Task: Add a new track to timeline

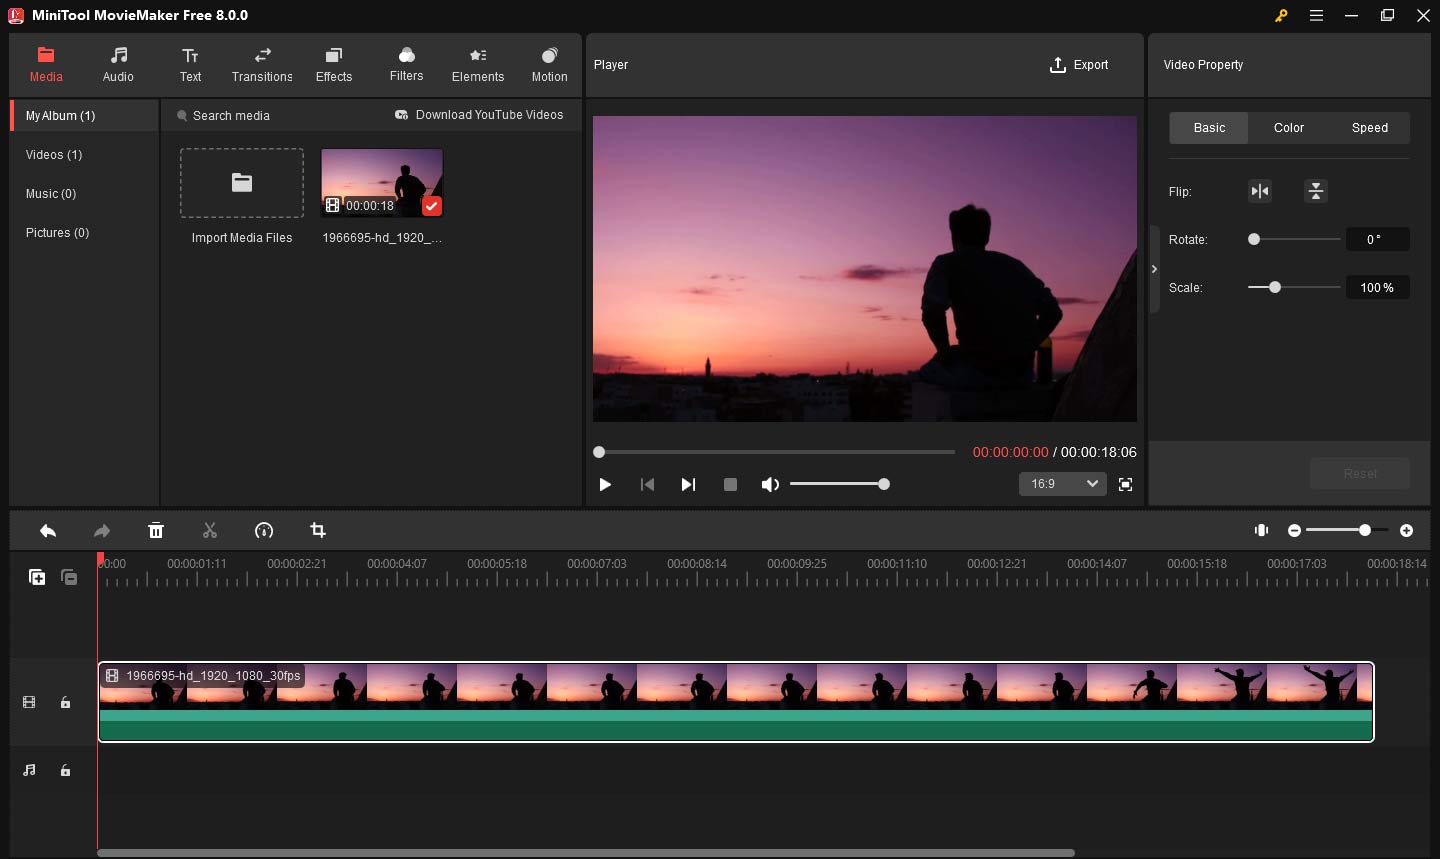Action: (x=37, y=577)
